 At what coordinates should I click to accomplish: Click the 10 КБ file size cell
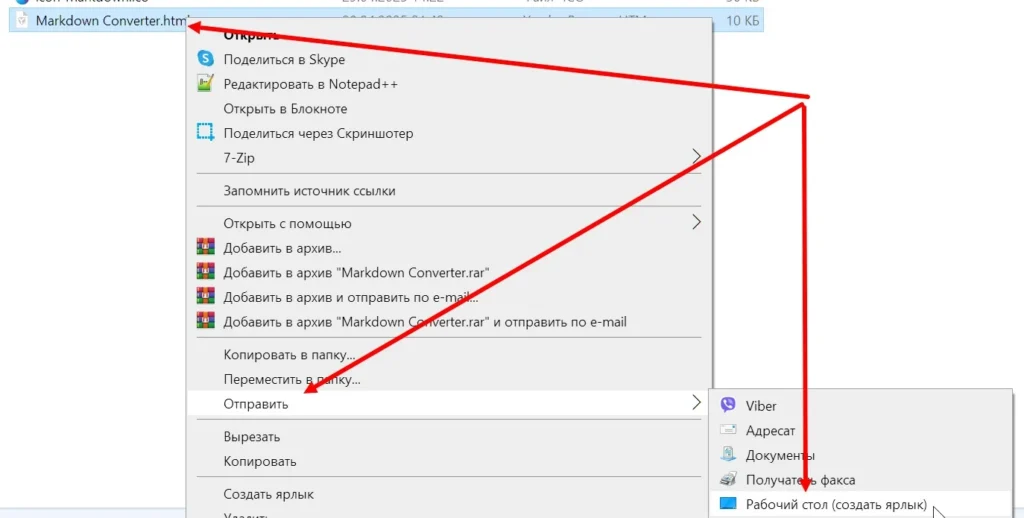pyautogui.click(x=743, y=21)
